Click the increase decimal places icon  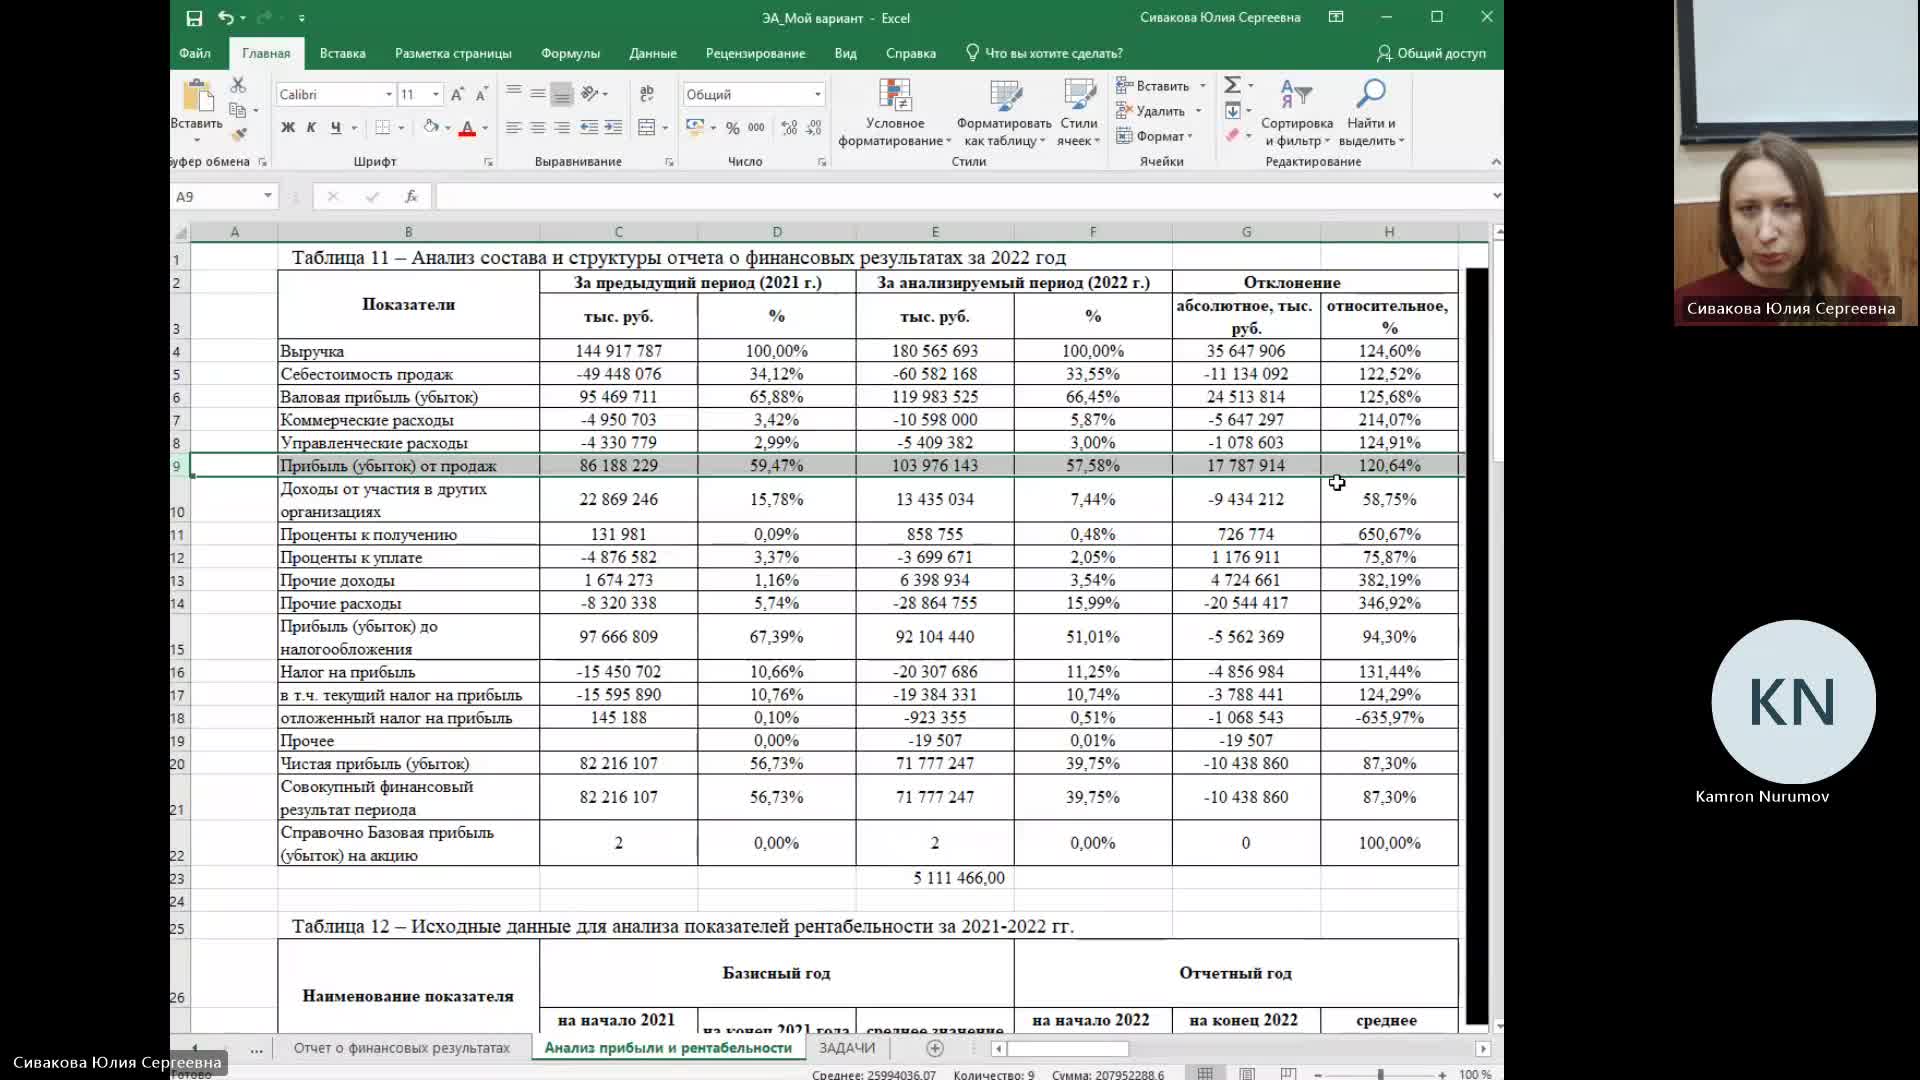pos(789,127)
